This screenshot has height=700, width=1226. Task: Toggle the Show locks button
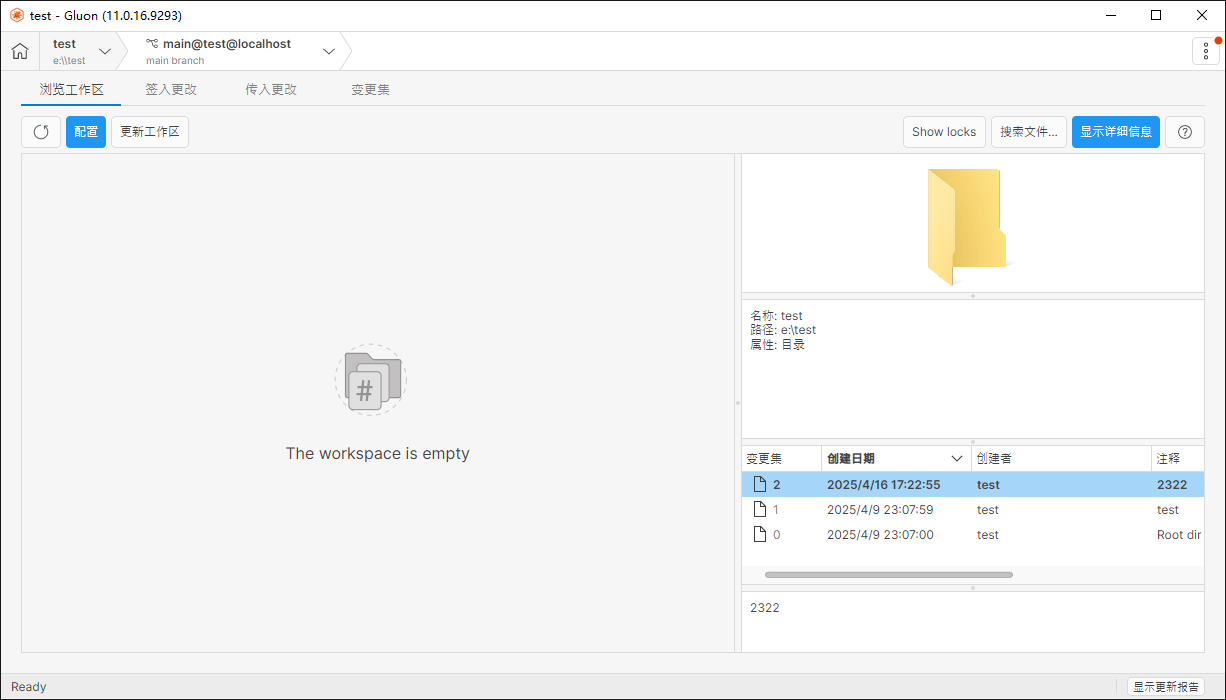pyautogui.click(x=944, y=132)
